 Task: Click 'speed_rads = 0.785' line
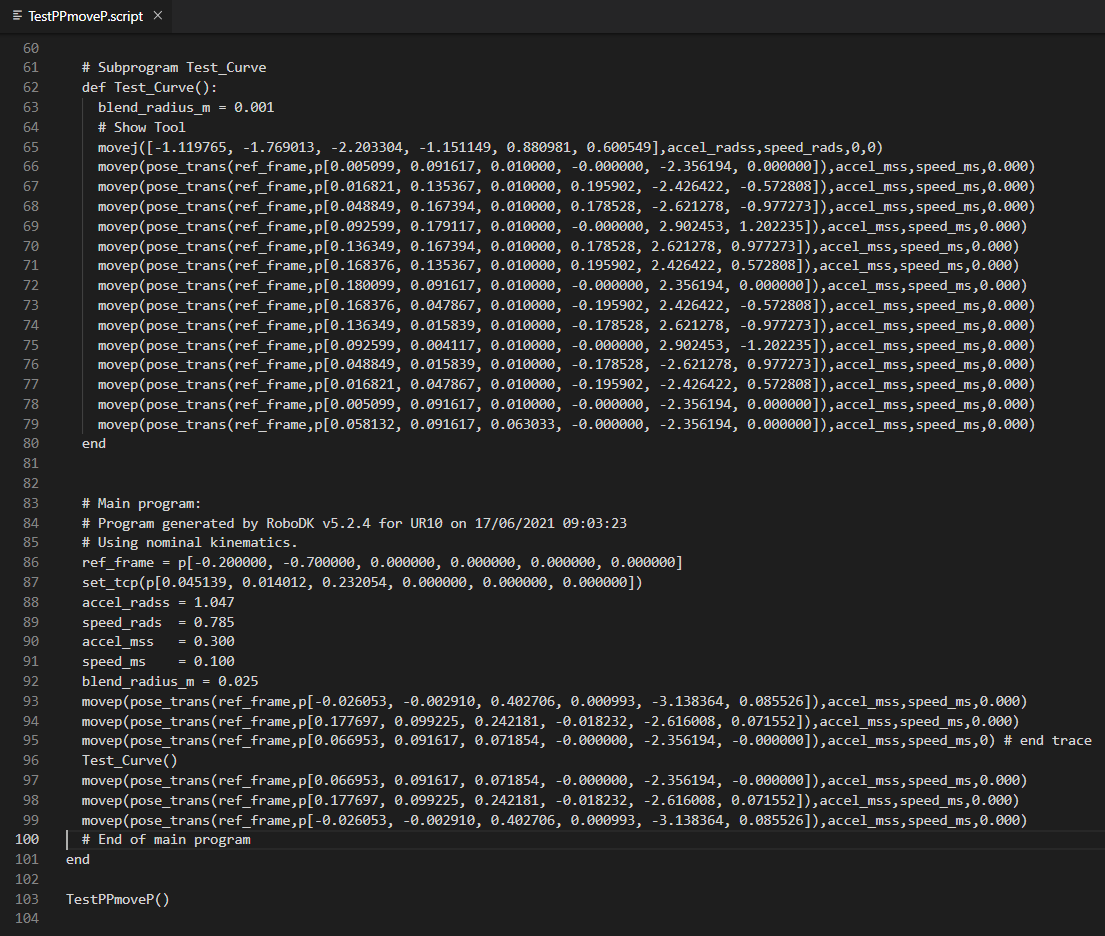(x=158, y=622)
